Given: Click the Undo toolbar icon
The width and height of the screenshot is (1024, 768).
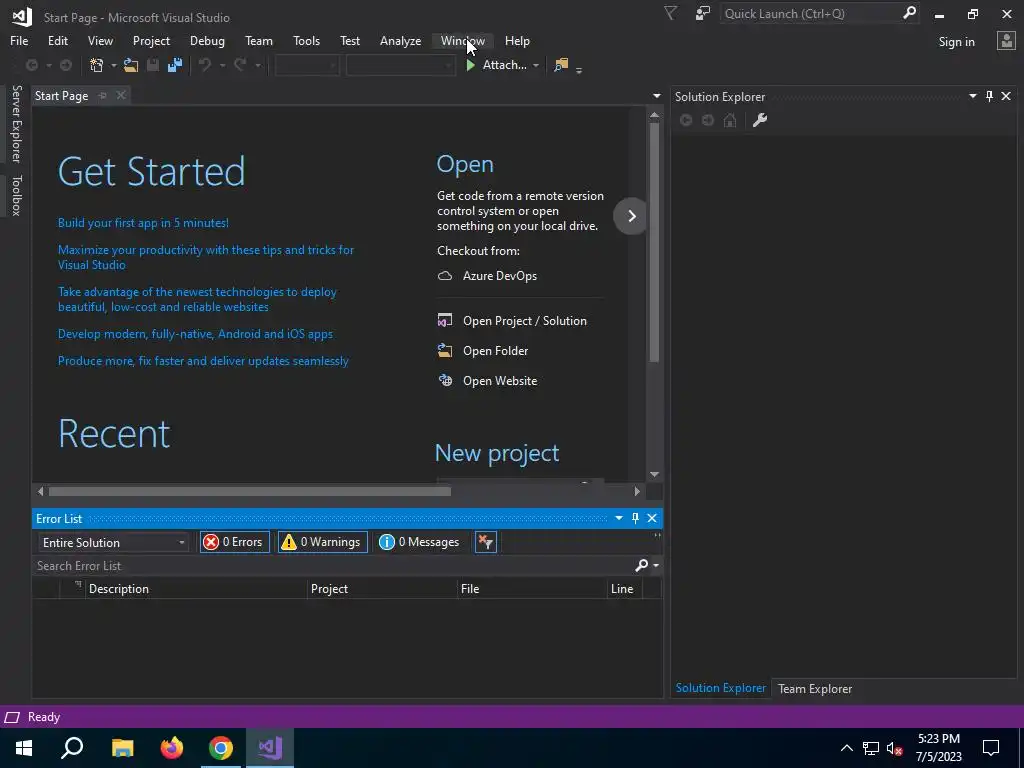Looking at the screenshot, I should 205,65.
